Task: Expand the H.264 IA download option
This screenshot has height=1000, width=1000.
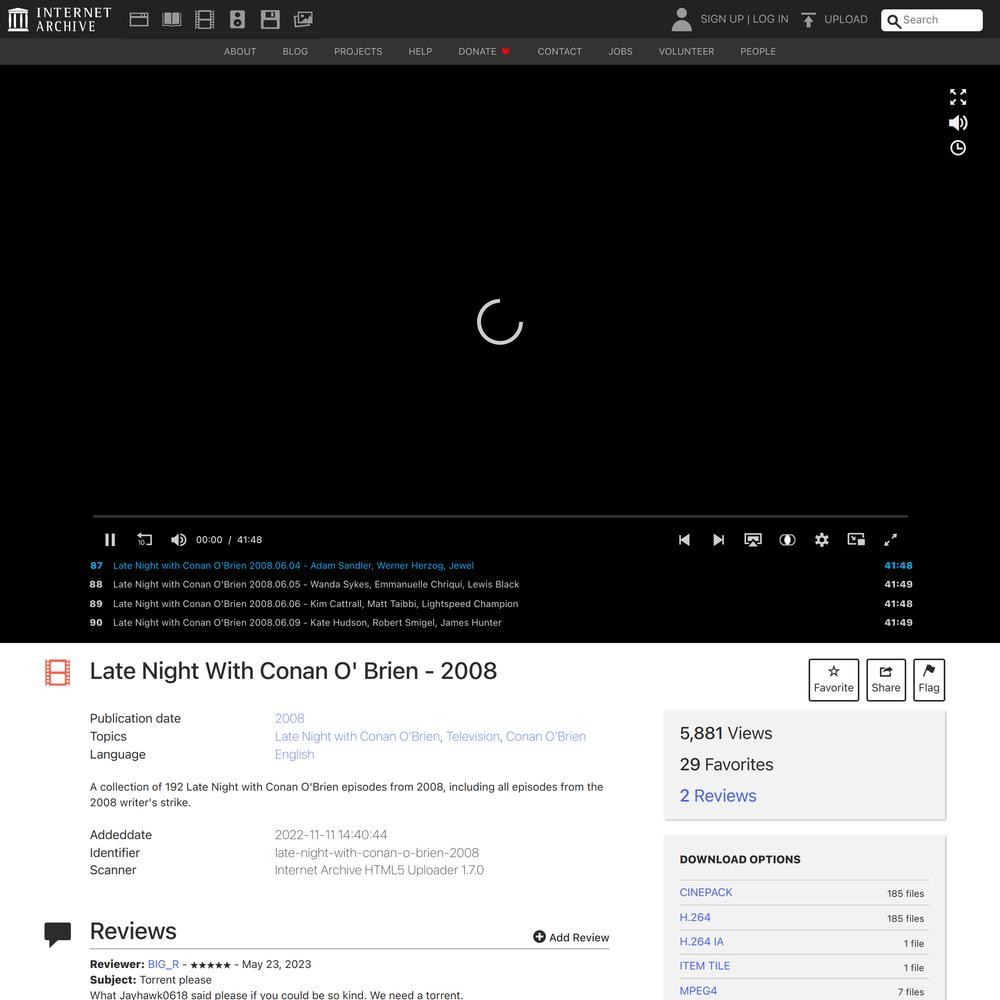Action: pyautogui.click(x=702, y=941)
